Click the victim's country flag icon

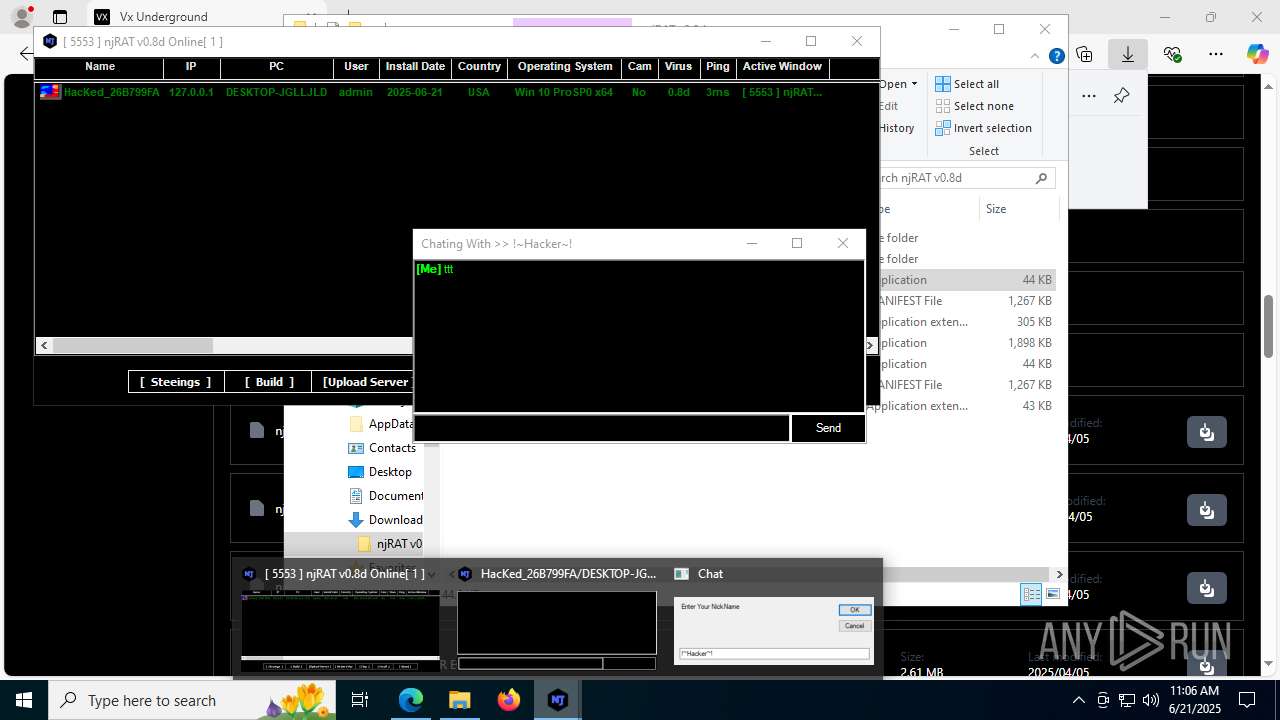[x=50, y=92]
